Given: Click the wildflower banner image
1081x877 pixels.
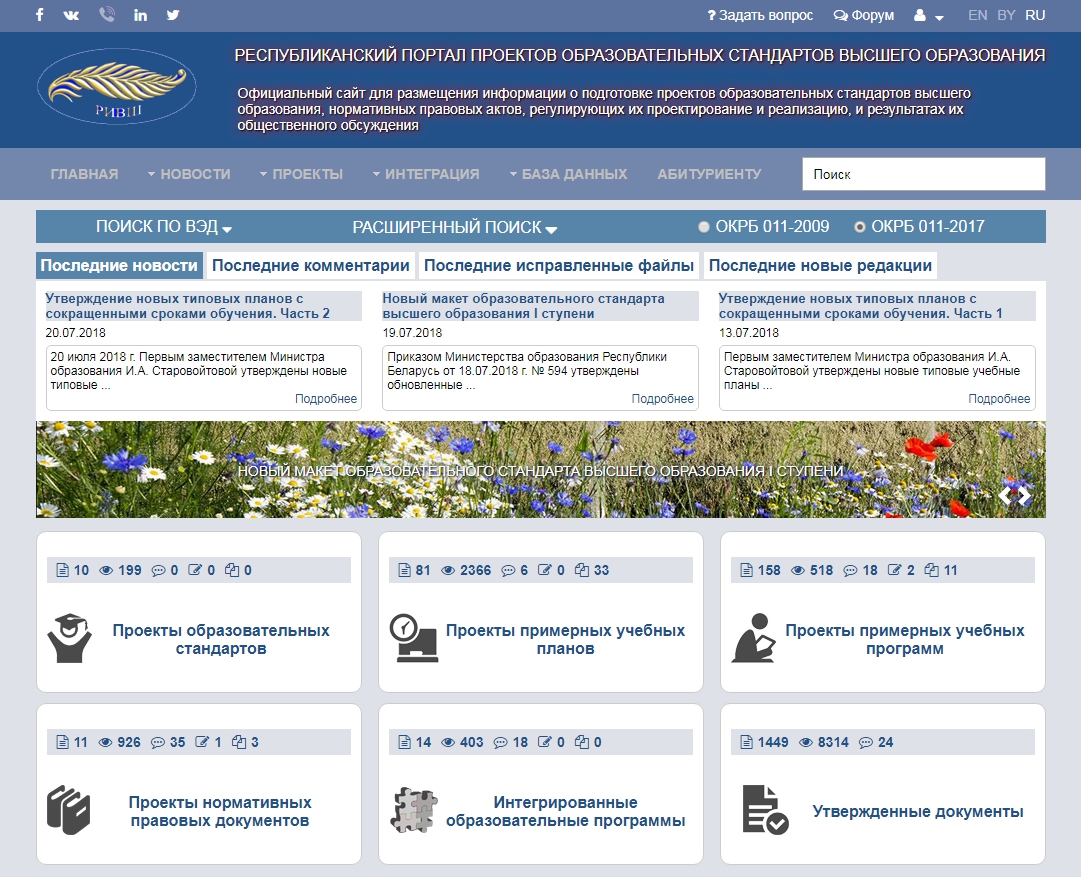Looking at the screenshot, I should 540,470.
